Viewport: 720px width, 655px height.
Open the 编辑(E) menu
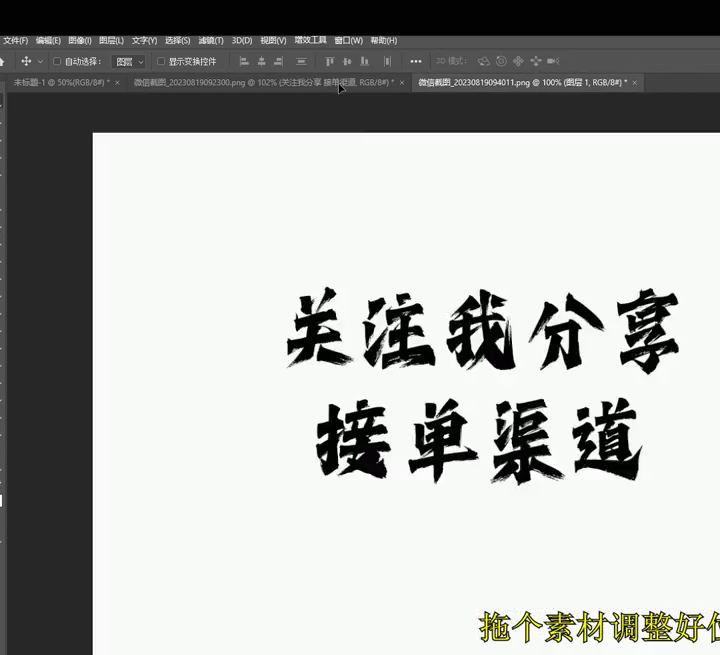(x=48, y=41)
